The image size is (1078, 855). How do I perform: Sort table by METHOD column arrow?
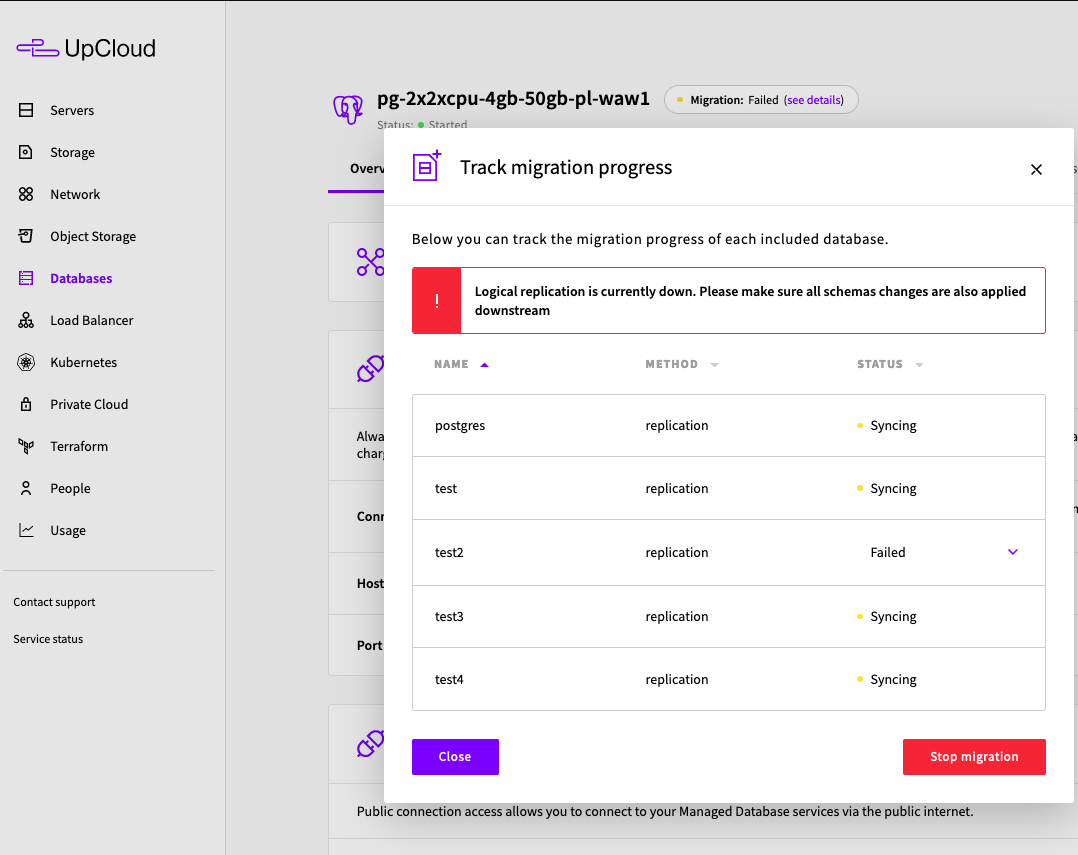click(714, 365)
